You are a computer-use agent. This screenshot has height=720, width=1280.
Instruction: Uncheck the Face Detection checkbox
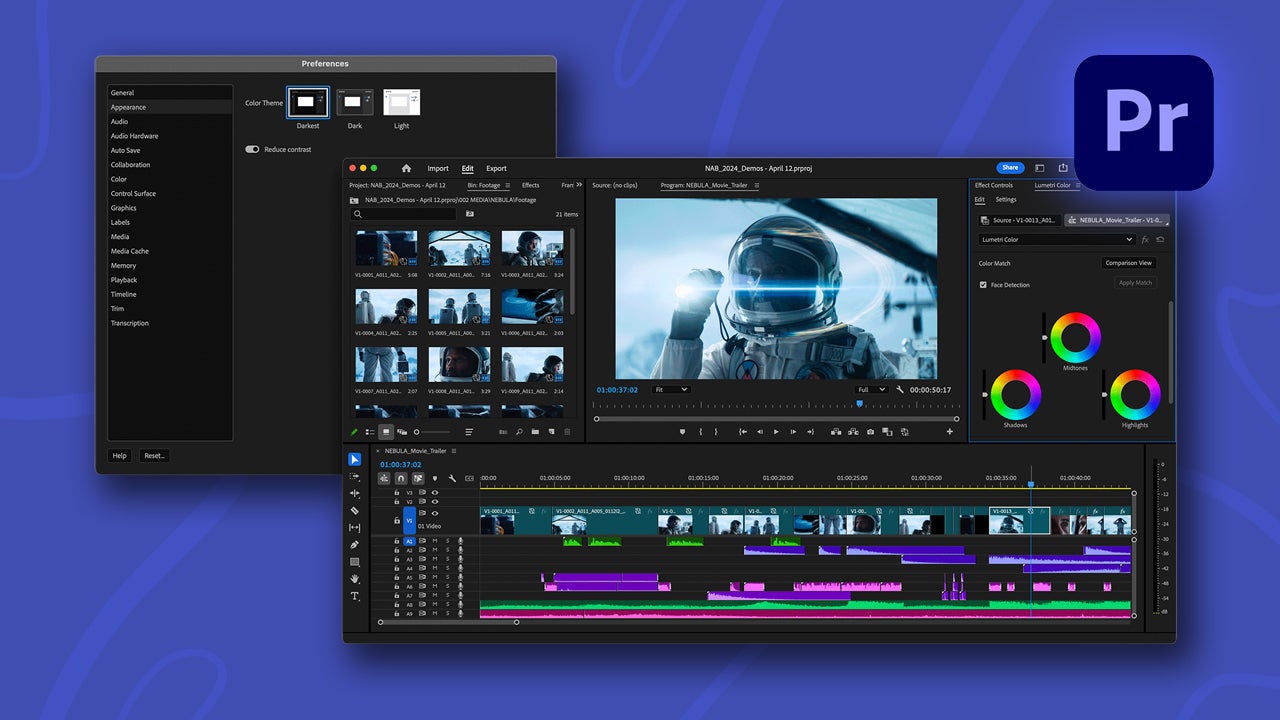(x=983, y=285)
